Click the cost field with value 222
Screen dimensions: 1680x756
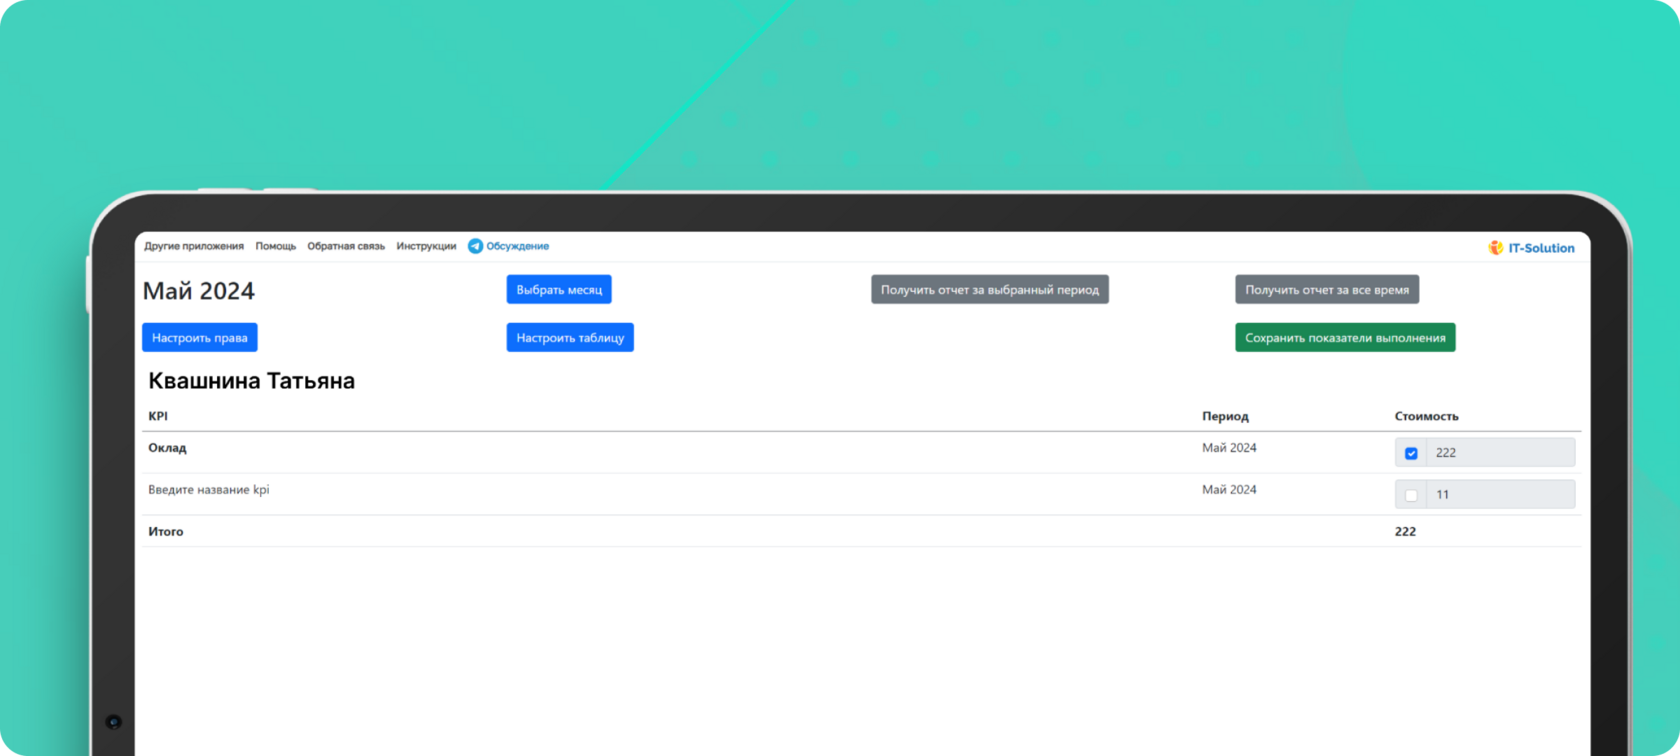click(x=1500, y=453)
